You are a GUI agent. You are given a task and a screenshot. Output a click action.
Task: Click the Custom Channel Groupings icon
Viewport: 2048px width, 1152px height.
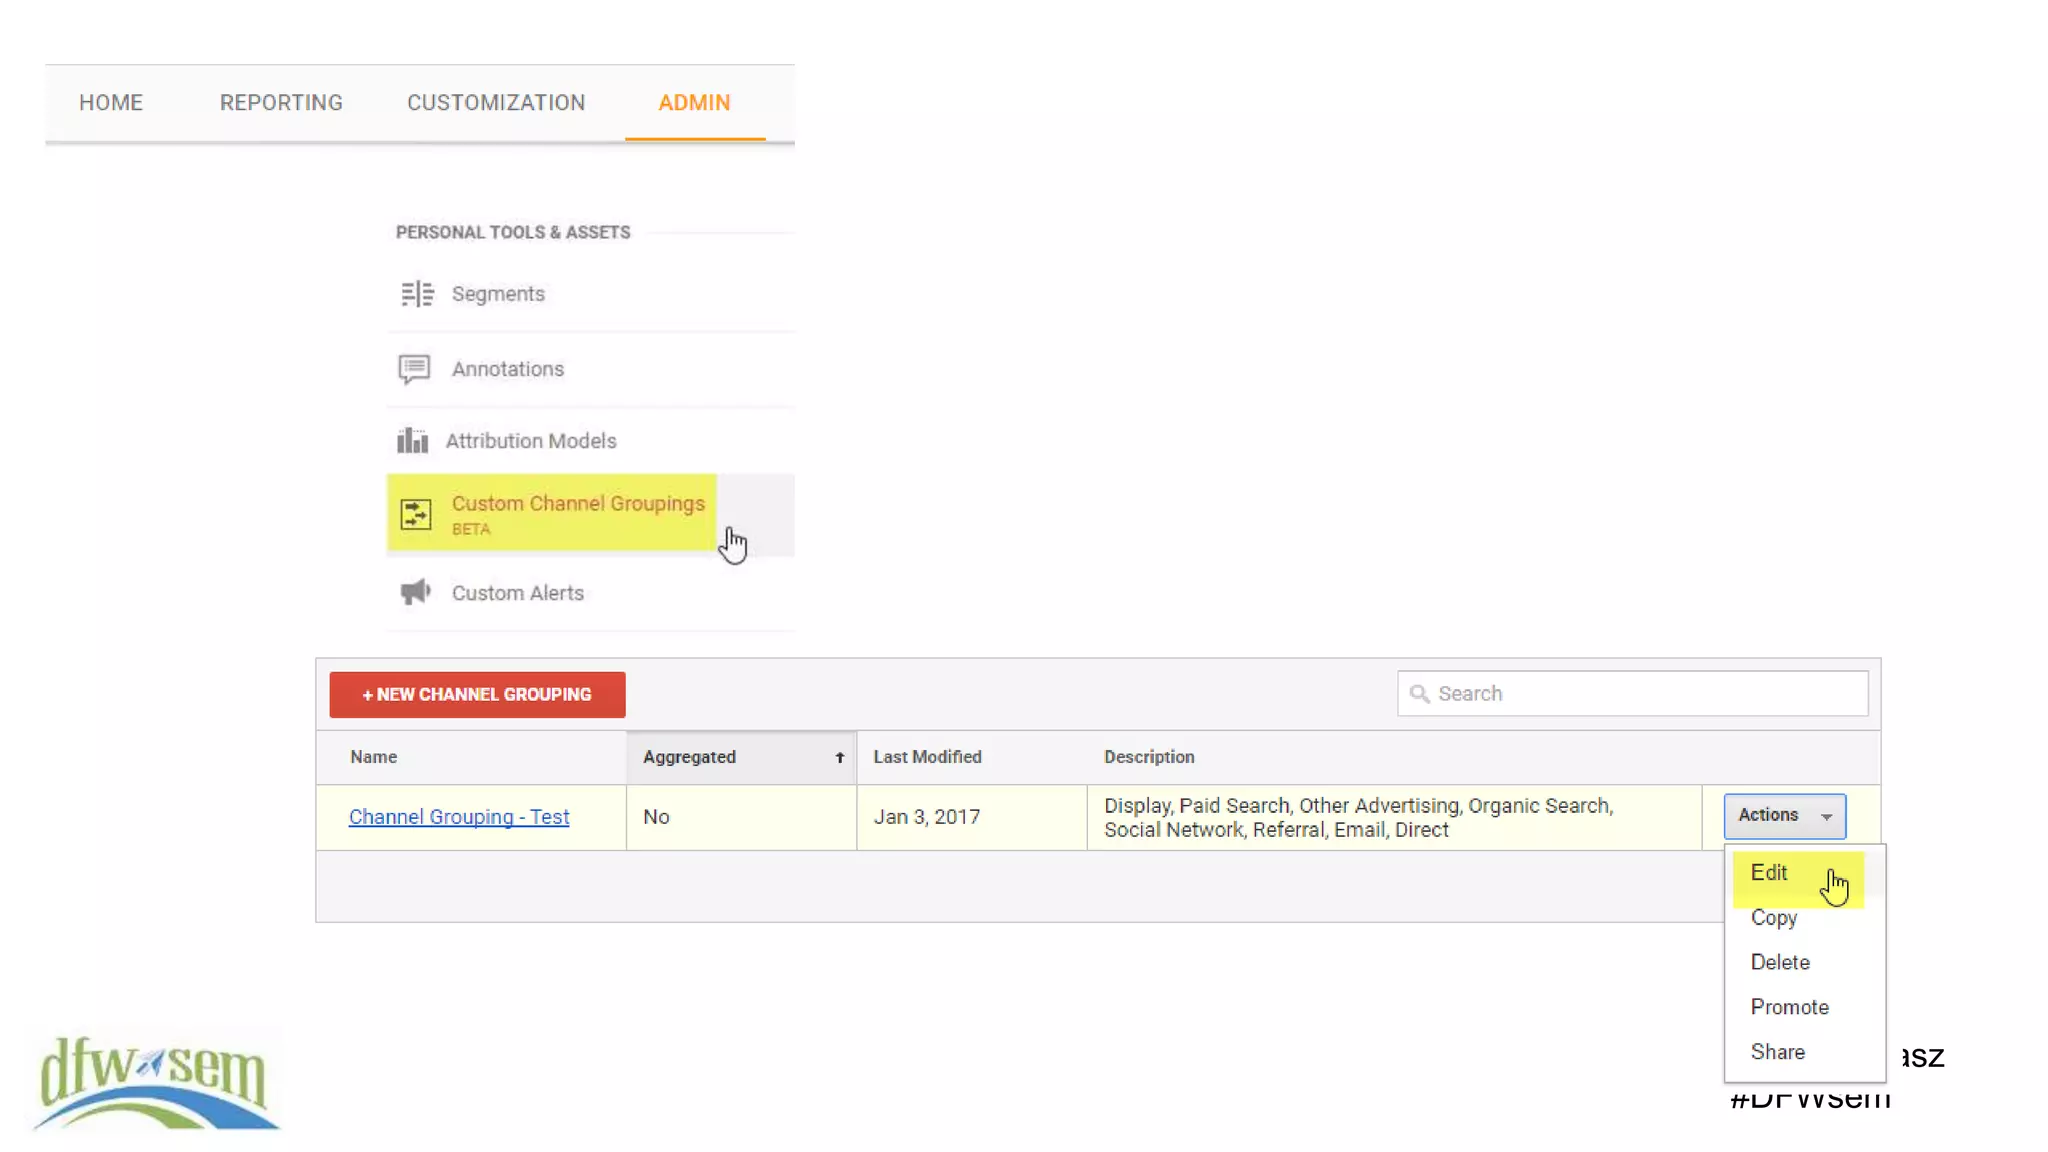point(416,514)
